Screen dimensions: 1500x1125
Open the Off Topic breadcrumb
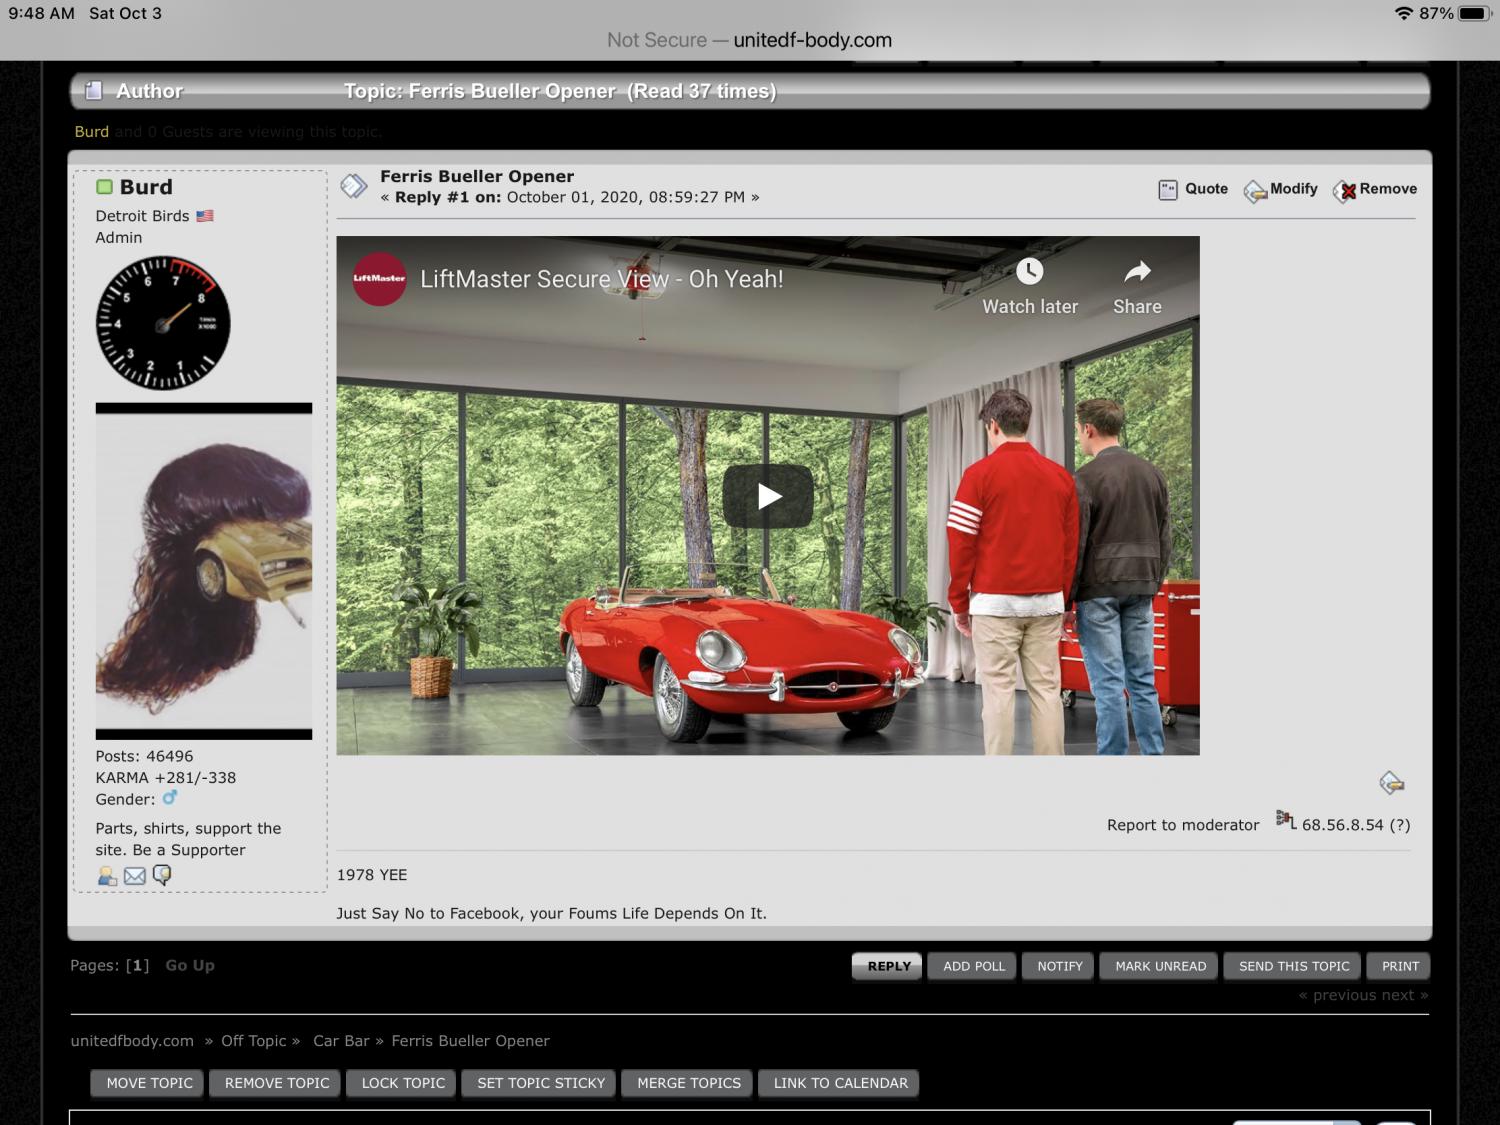[x=253, y=1041]
